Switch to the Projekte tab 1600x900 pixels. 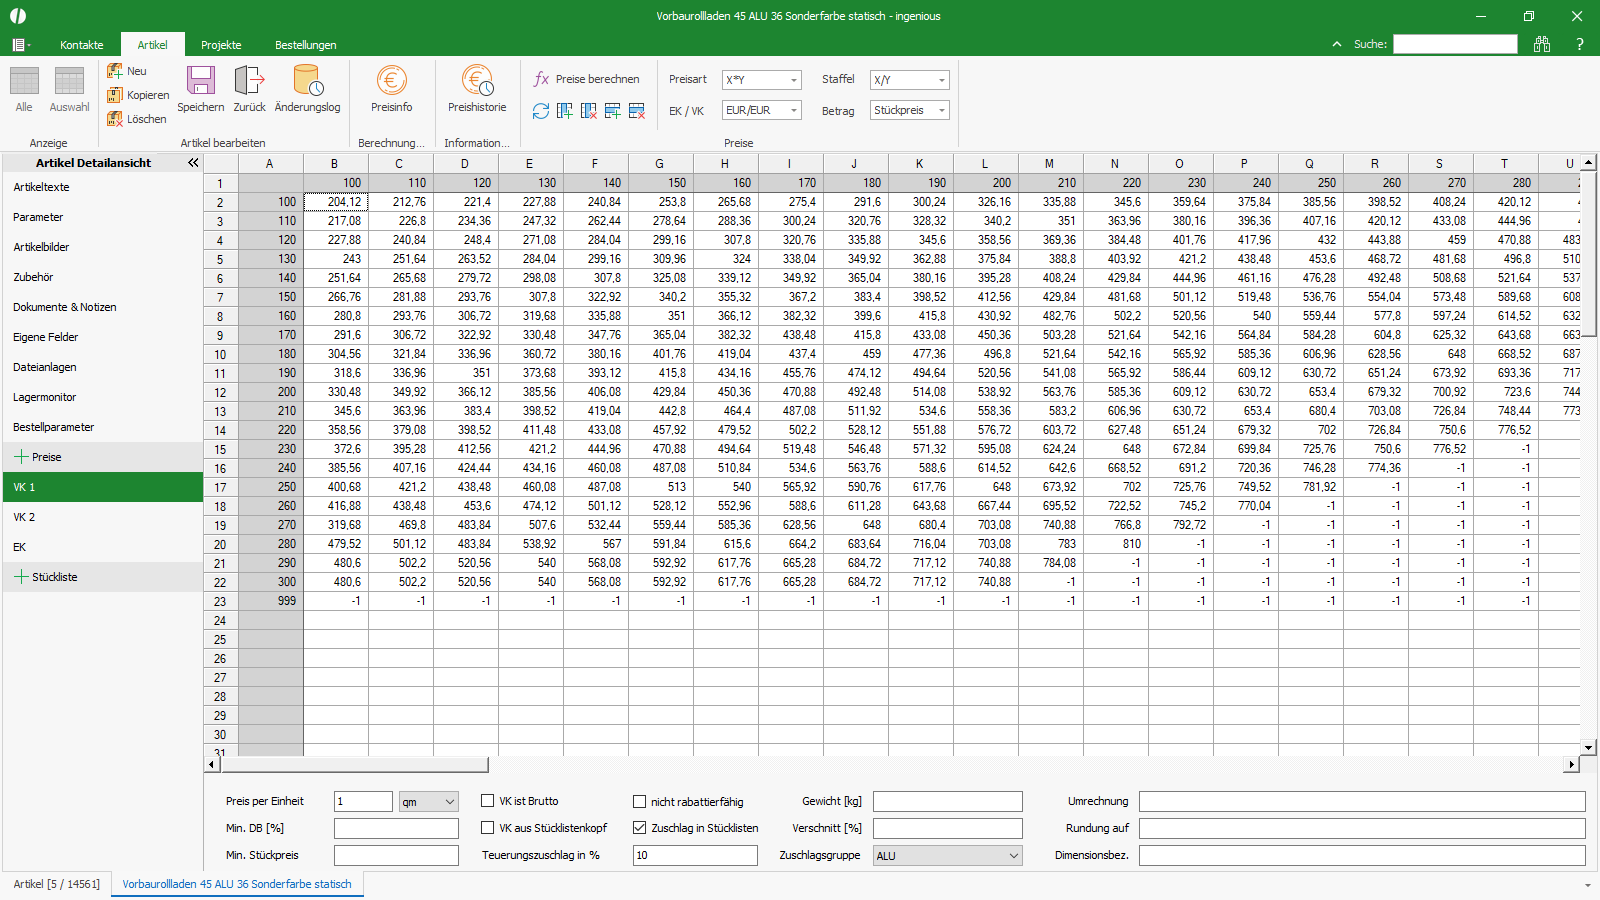221,45
